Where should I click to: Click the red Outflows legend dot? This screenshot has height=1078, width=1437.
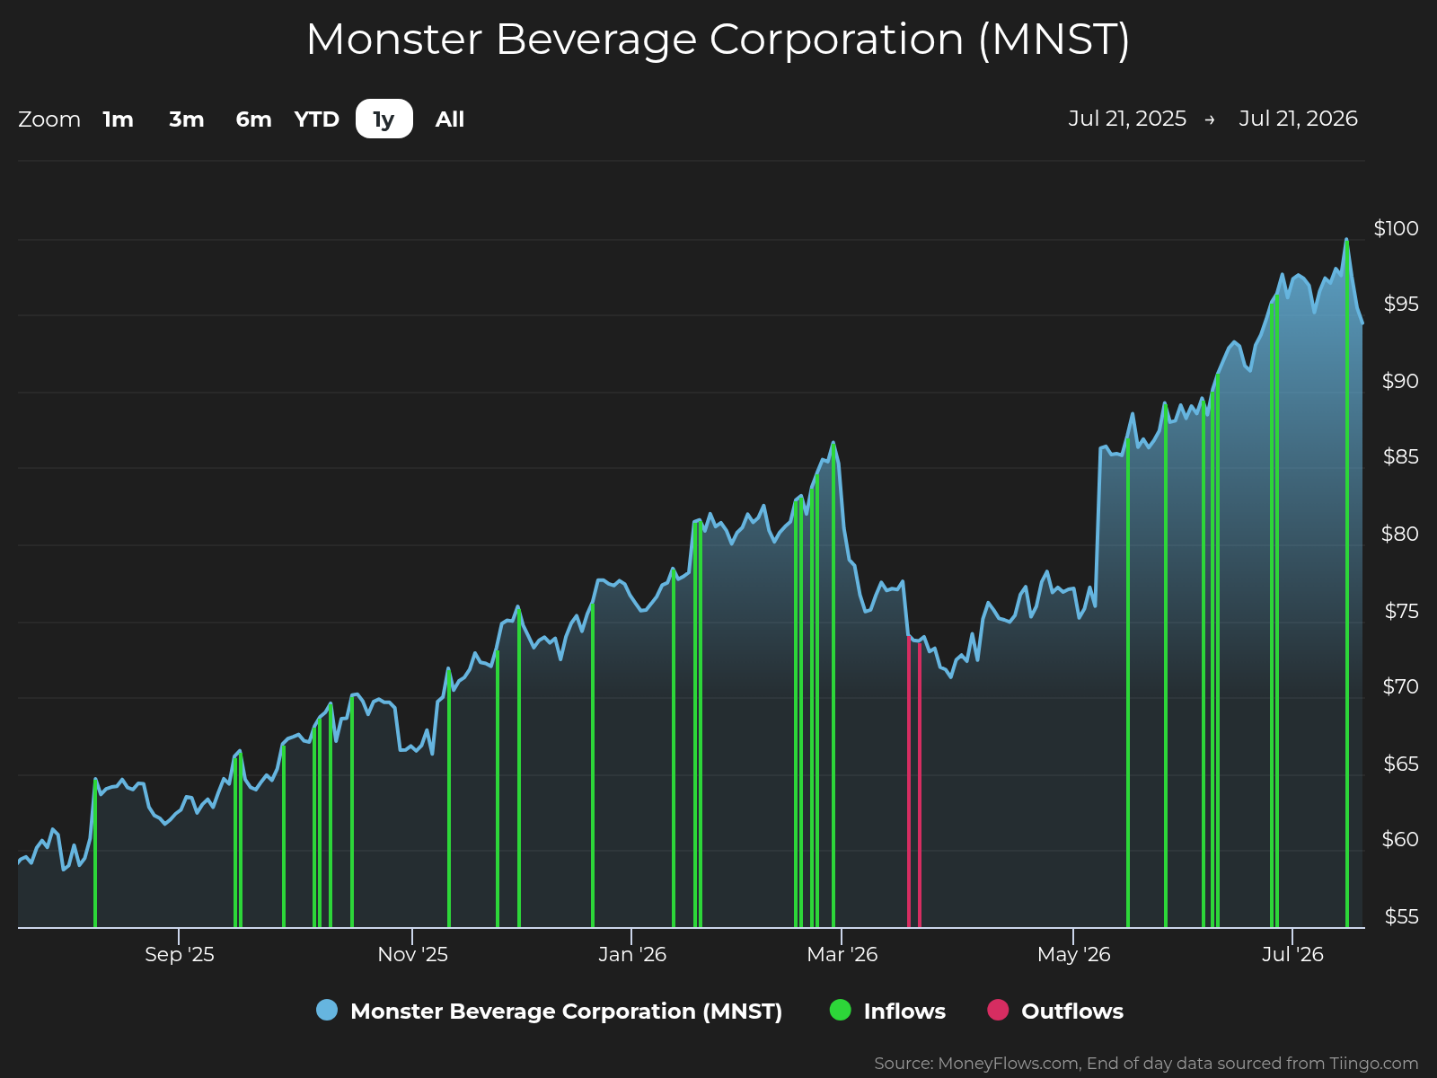tap(998, 1010)
